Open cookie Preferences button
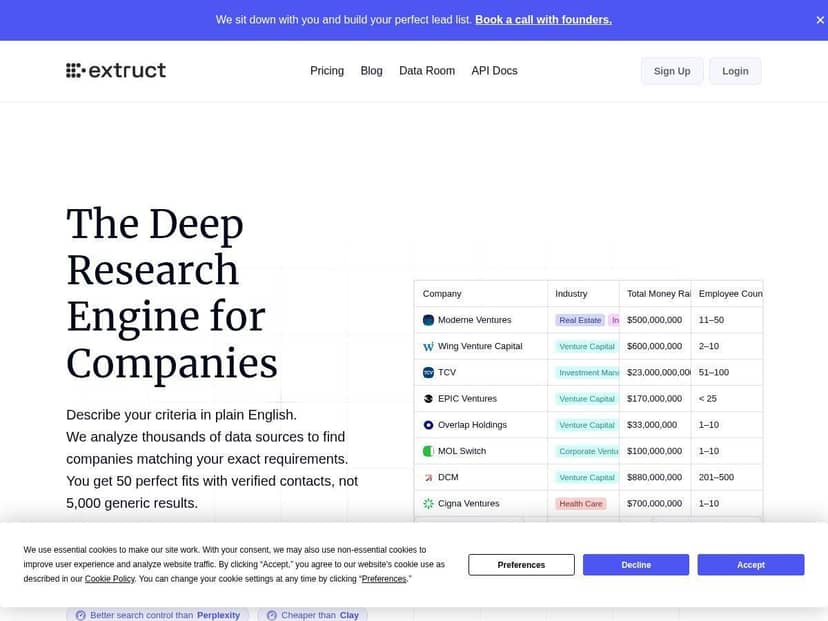828x621 pixels. point(521,565)
